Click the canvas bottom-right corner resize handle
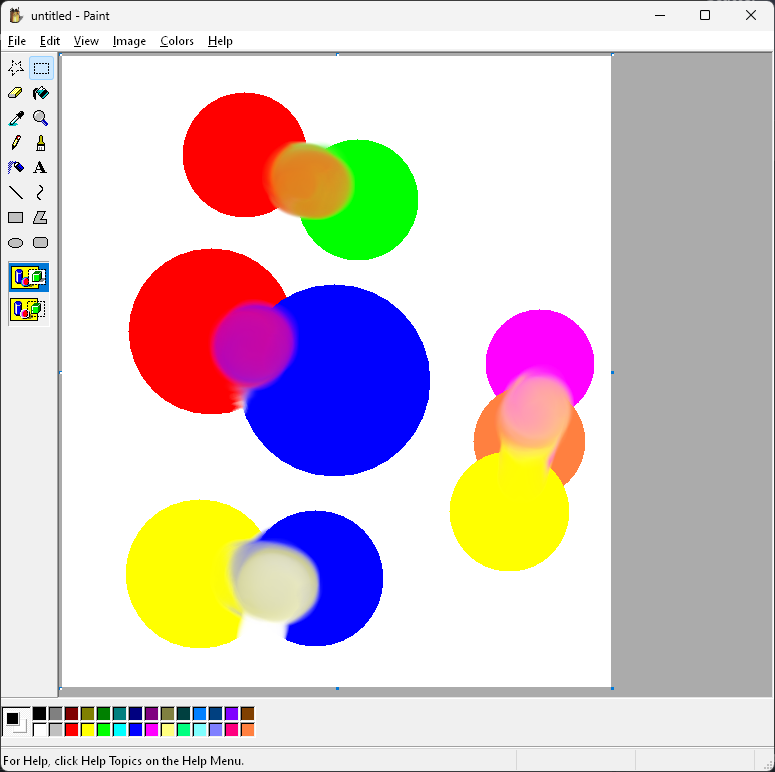 (x=612, y=688)
